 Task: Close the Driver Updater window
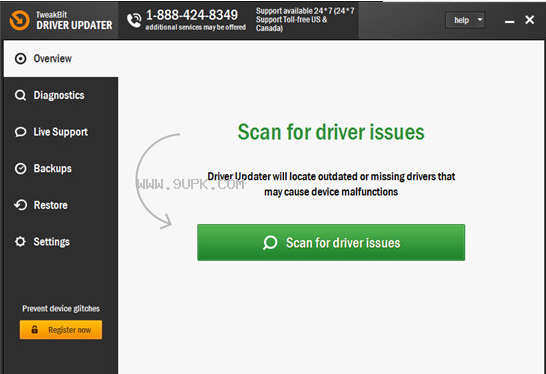529,20
